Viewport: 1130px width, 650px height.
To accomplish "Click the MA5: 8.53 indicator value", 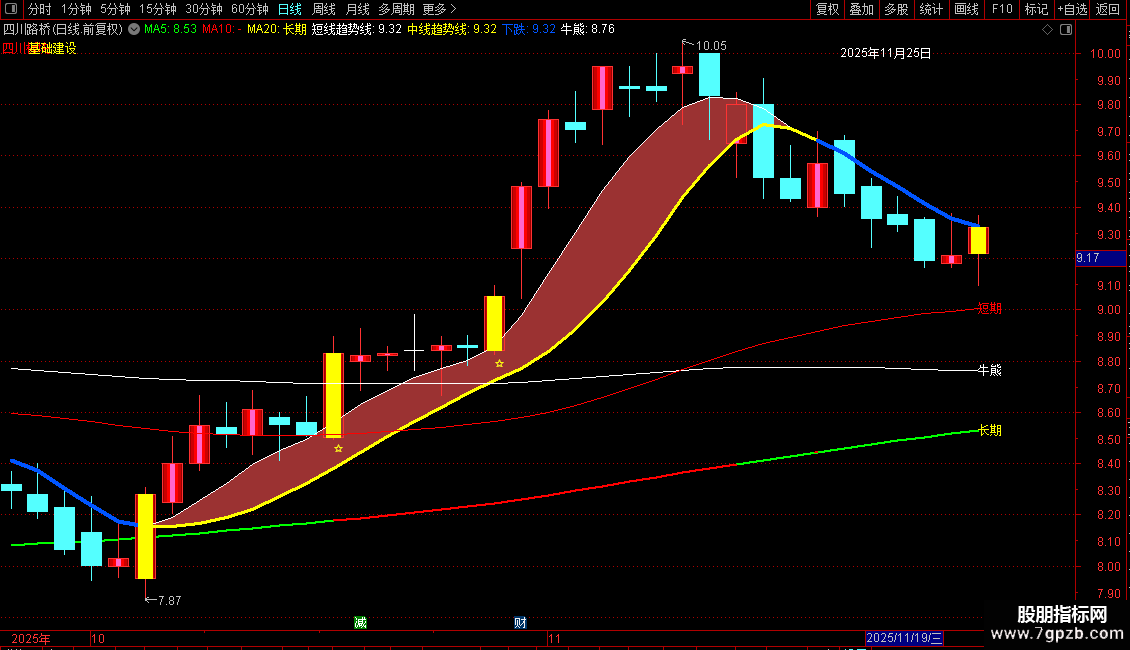I will 170,30.
